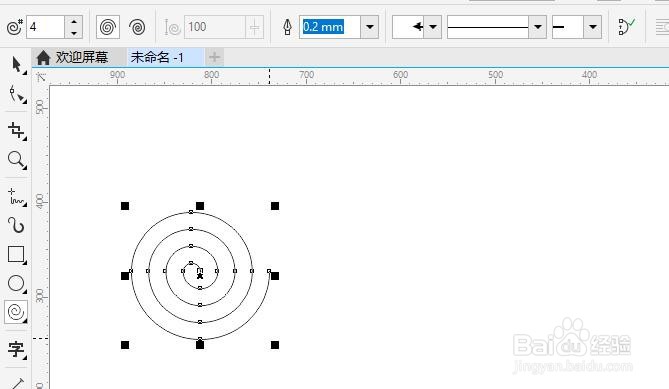Viewport: 669px width, 389px height.
Task: Click the top-right selection handle
Action: point(275,206)
